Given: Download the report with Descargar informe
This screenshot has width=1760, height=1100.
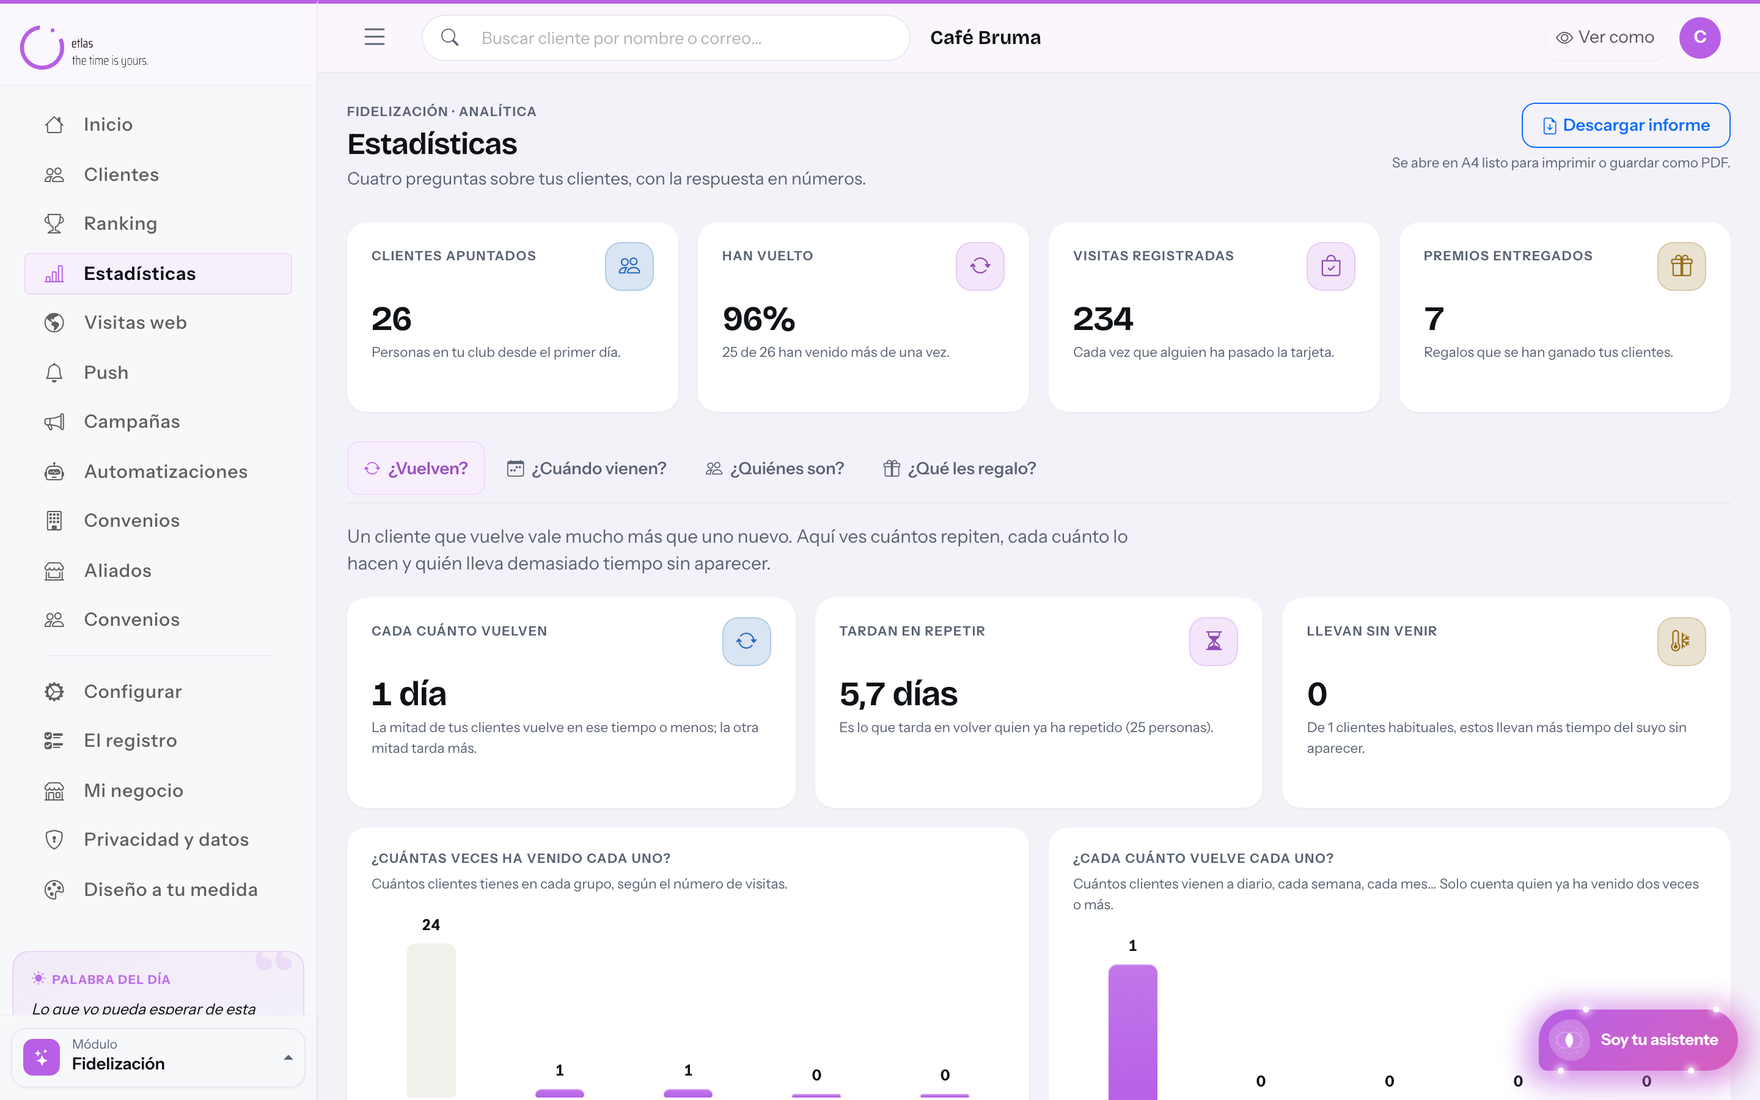Looking at the screenshot, I should coord(1626,125).
